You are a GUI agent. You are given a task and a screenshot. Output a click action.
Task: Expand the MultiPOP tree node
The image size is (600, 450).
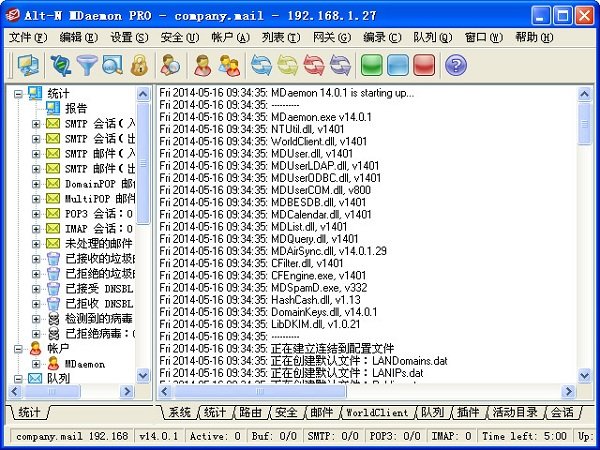[x=36, y=199]
